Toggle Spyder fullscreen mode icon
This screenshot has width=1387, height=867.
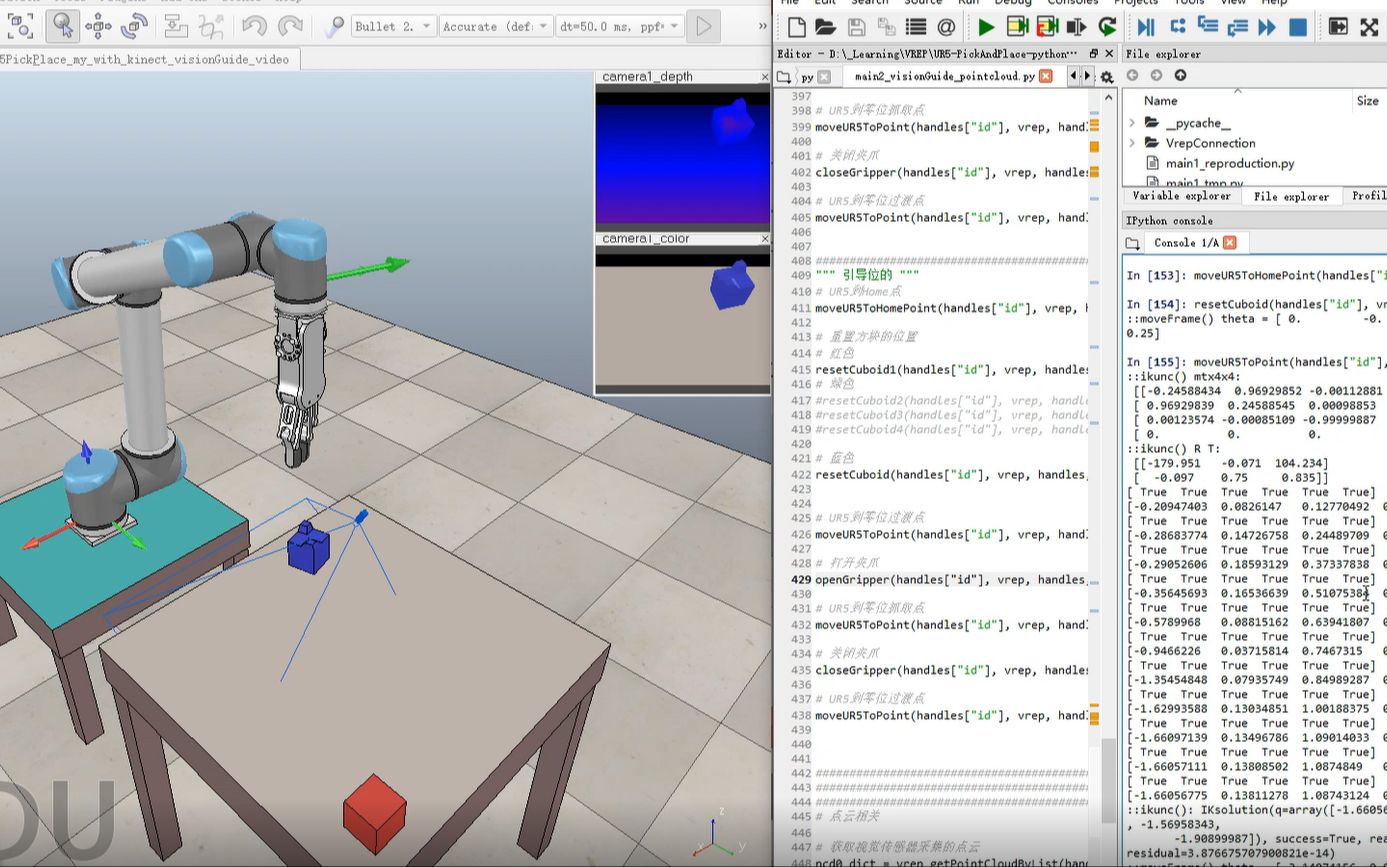1369,27
